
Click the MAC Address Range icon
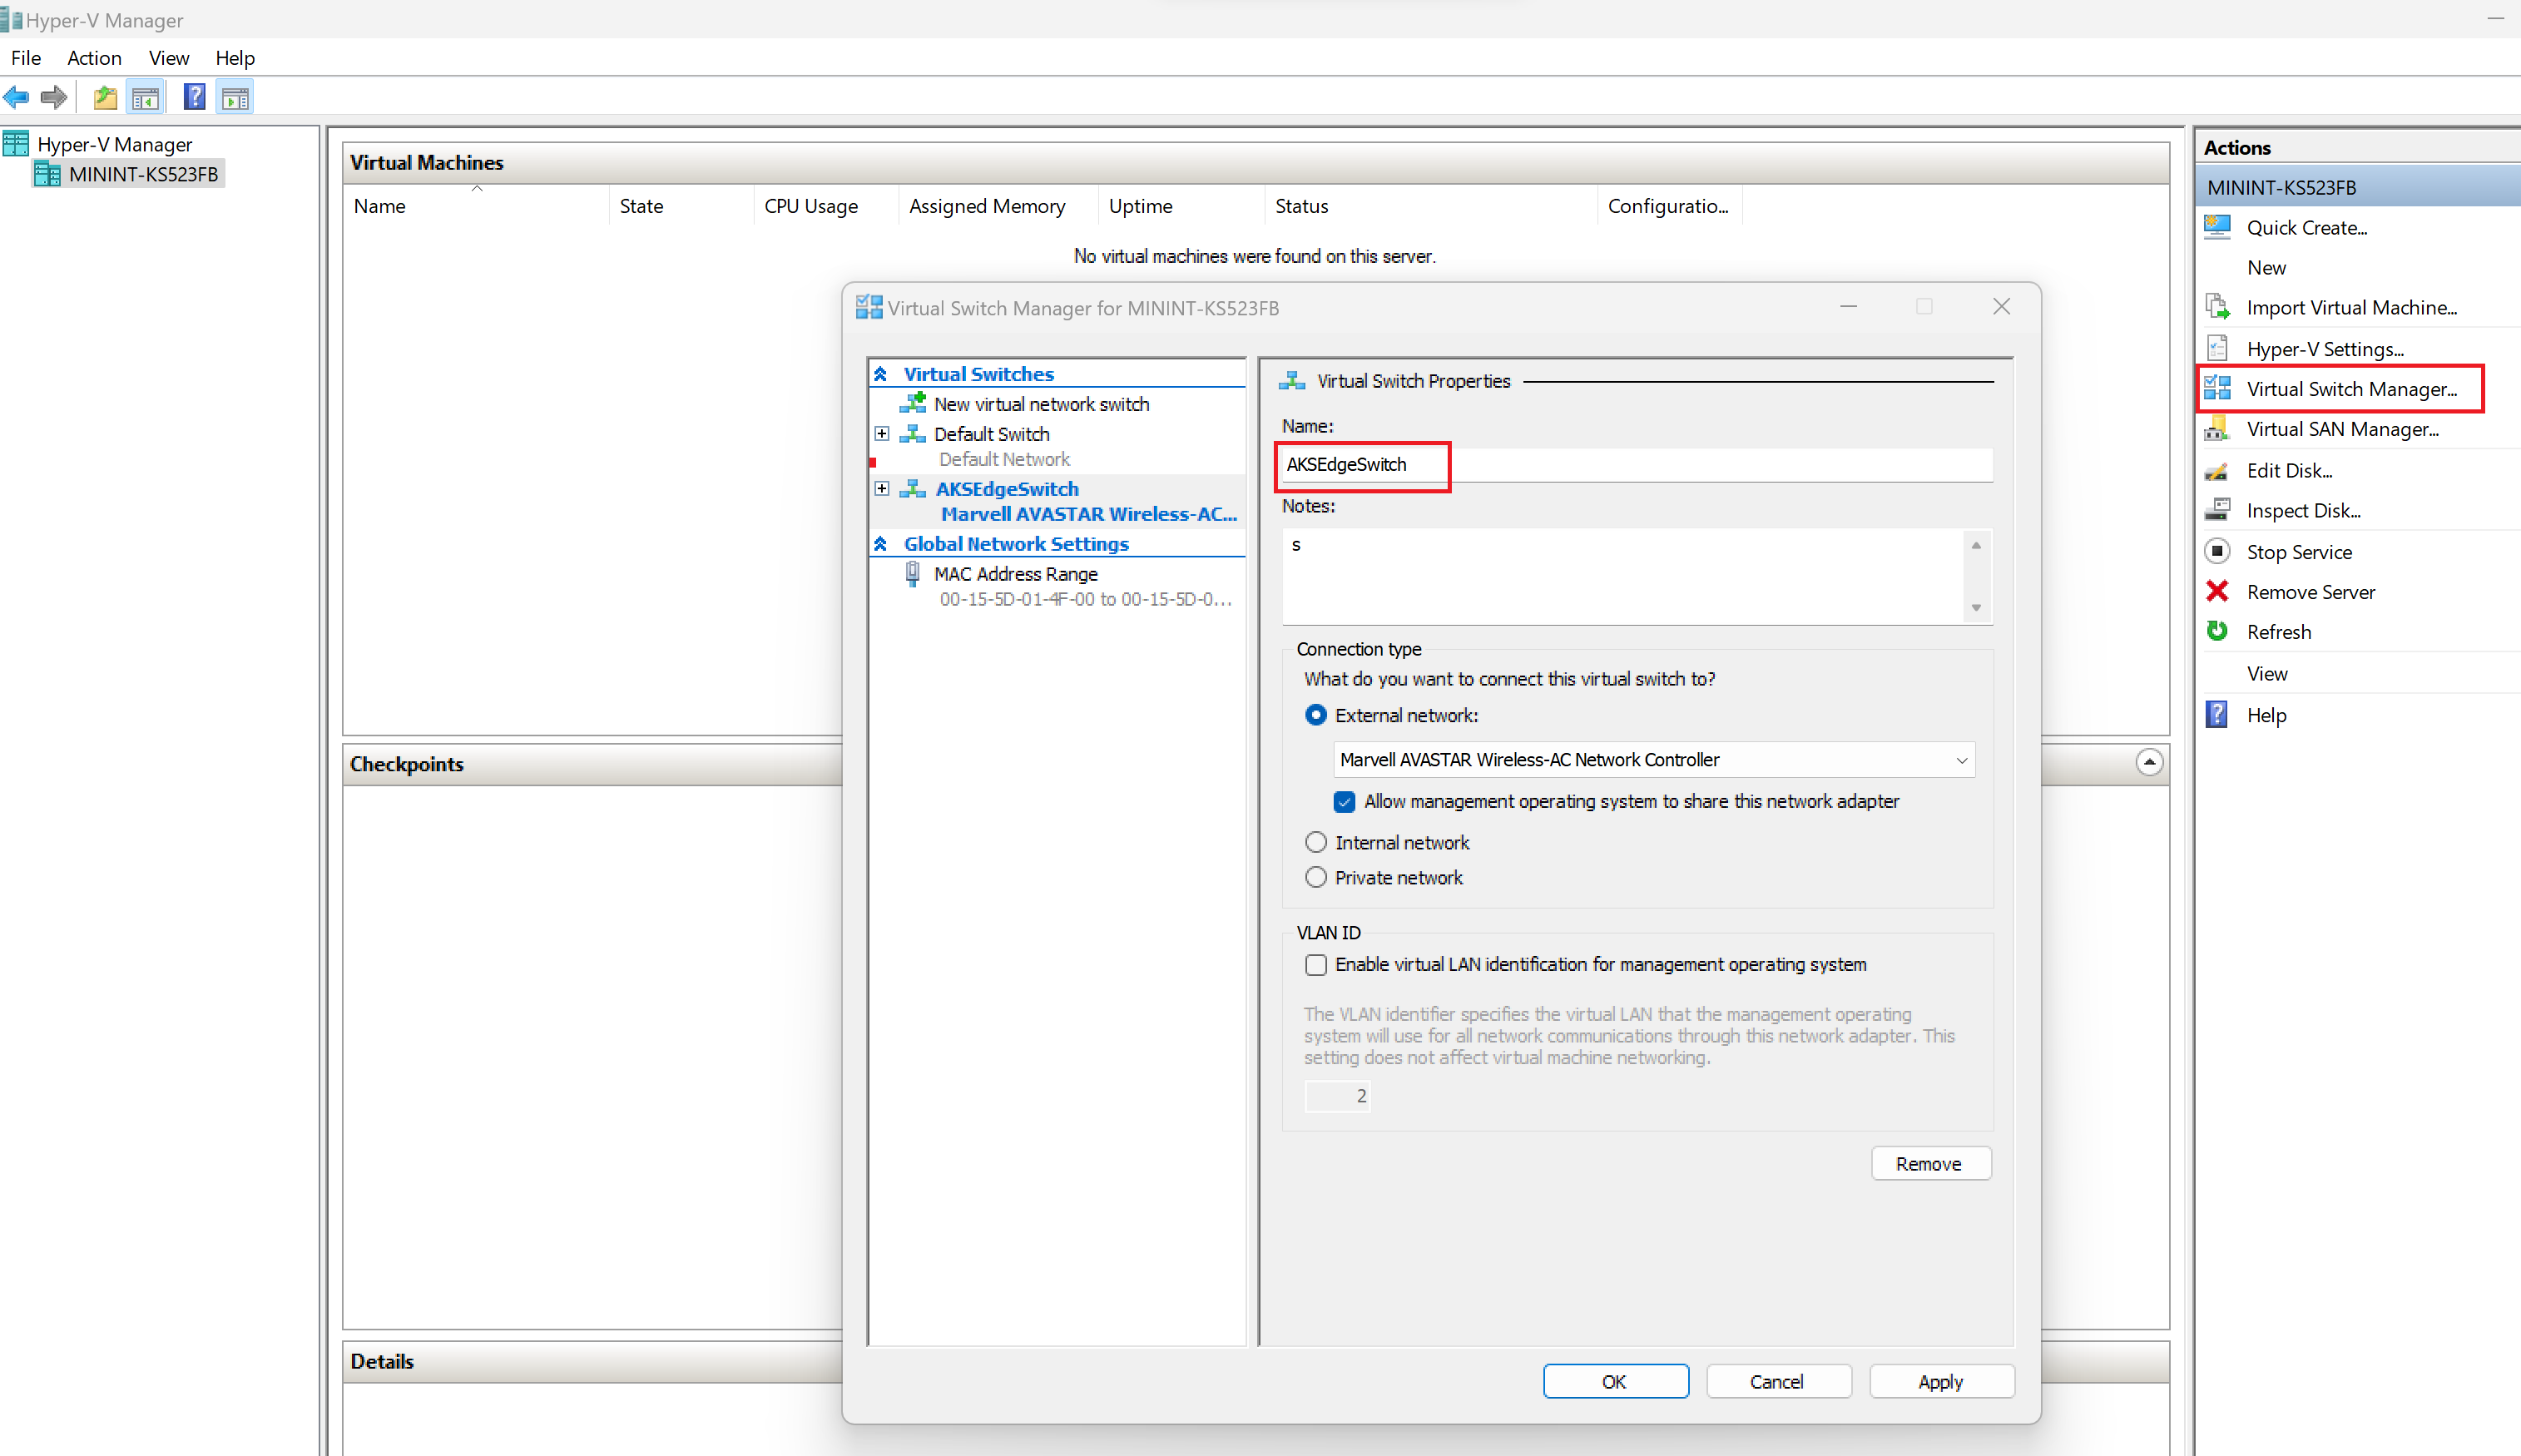coord(912,574)
